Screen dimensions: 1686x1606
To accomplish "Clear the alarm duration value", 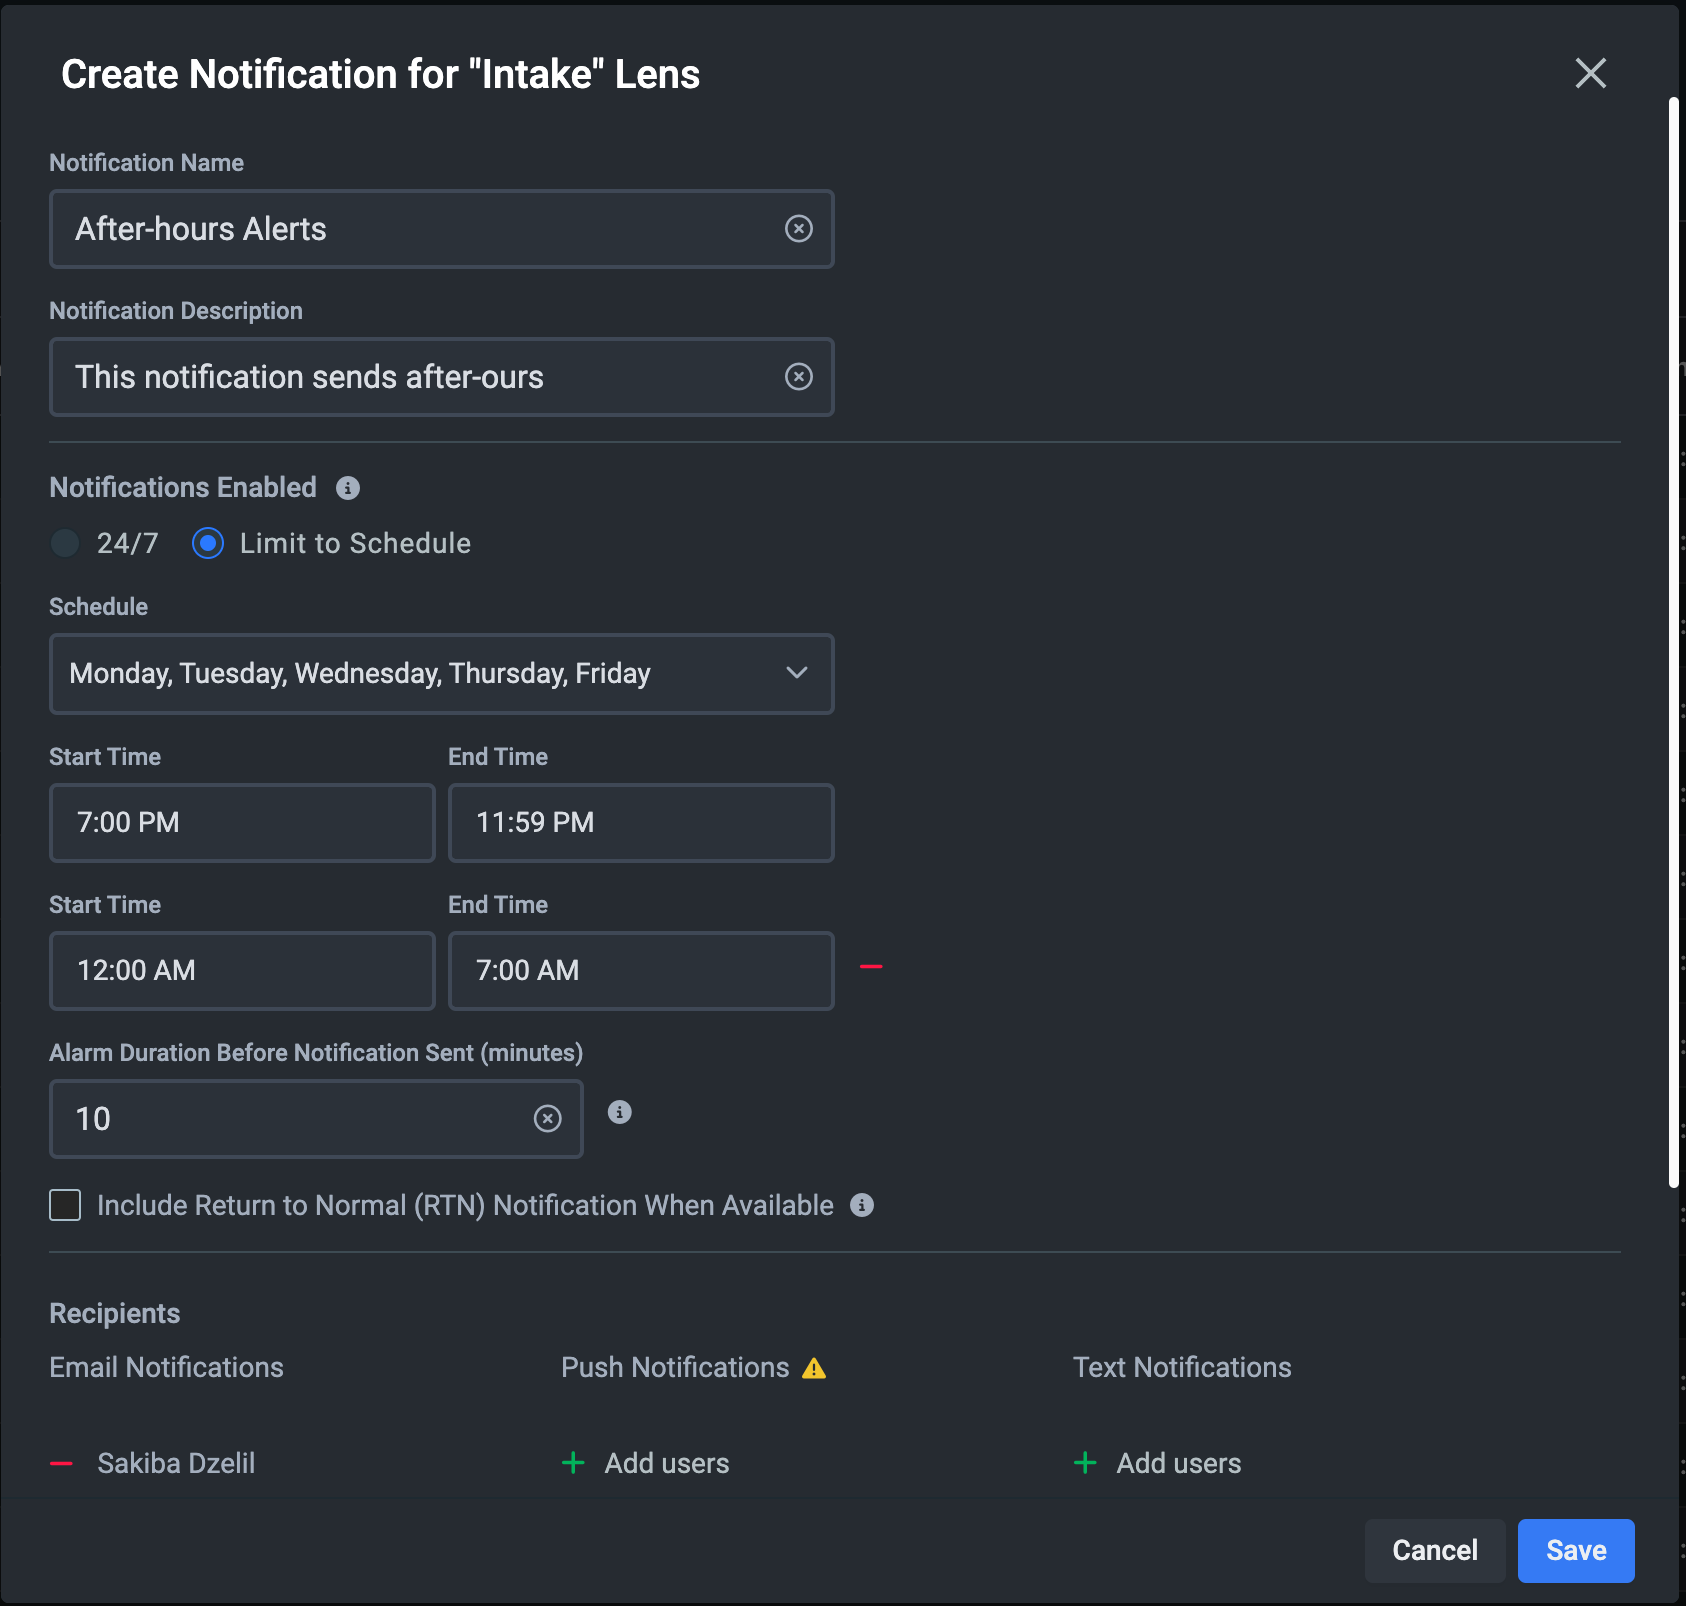I will click(547, 1119).
